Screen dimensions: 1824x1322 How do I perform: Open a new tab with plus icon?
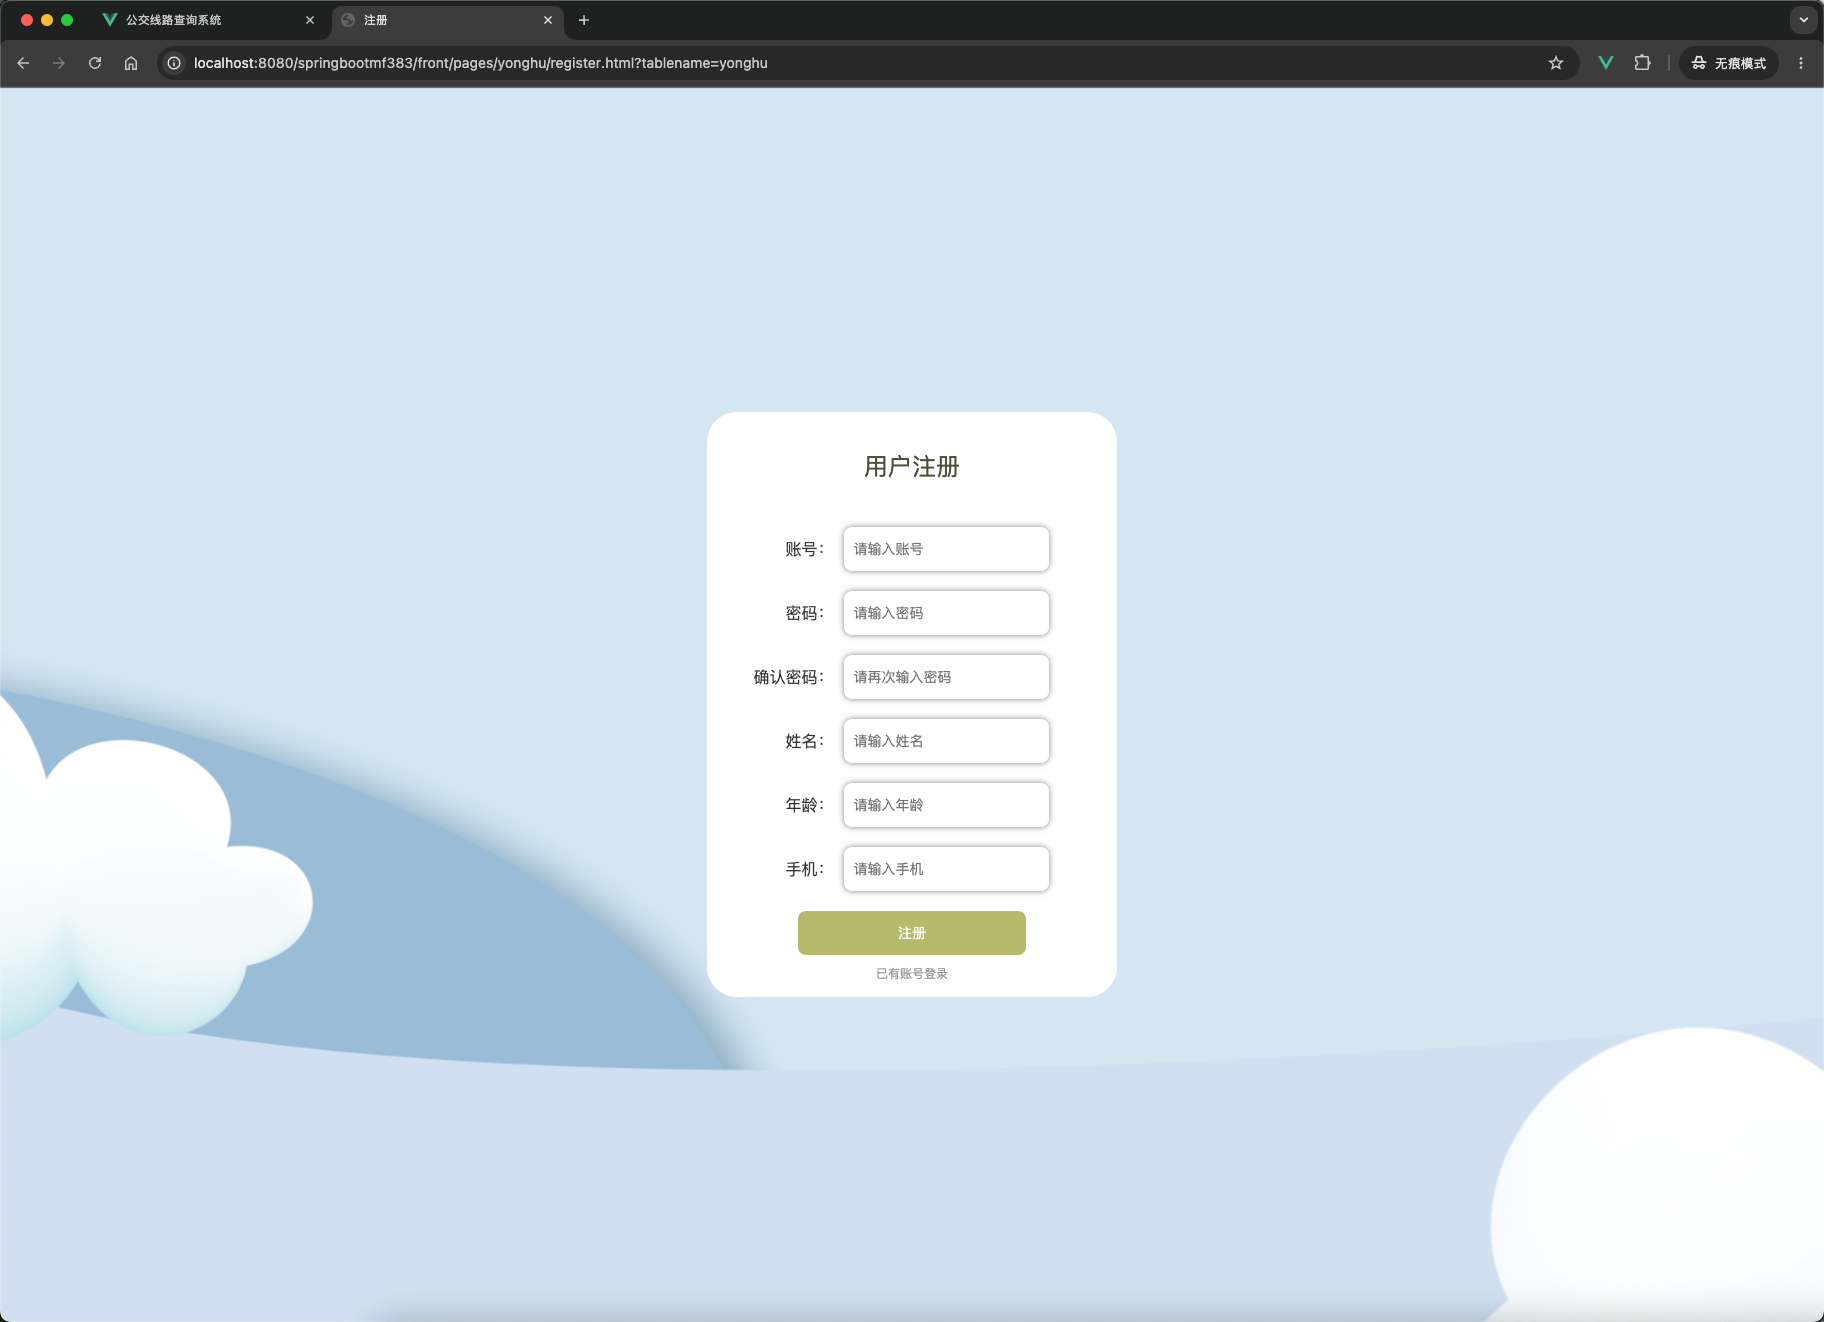[584, 20]
